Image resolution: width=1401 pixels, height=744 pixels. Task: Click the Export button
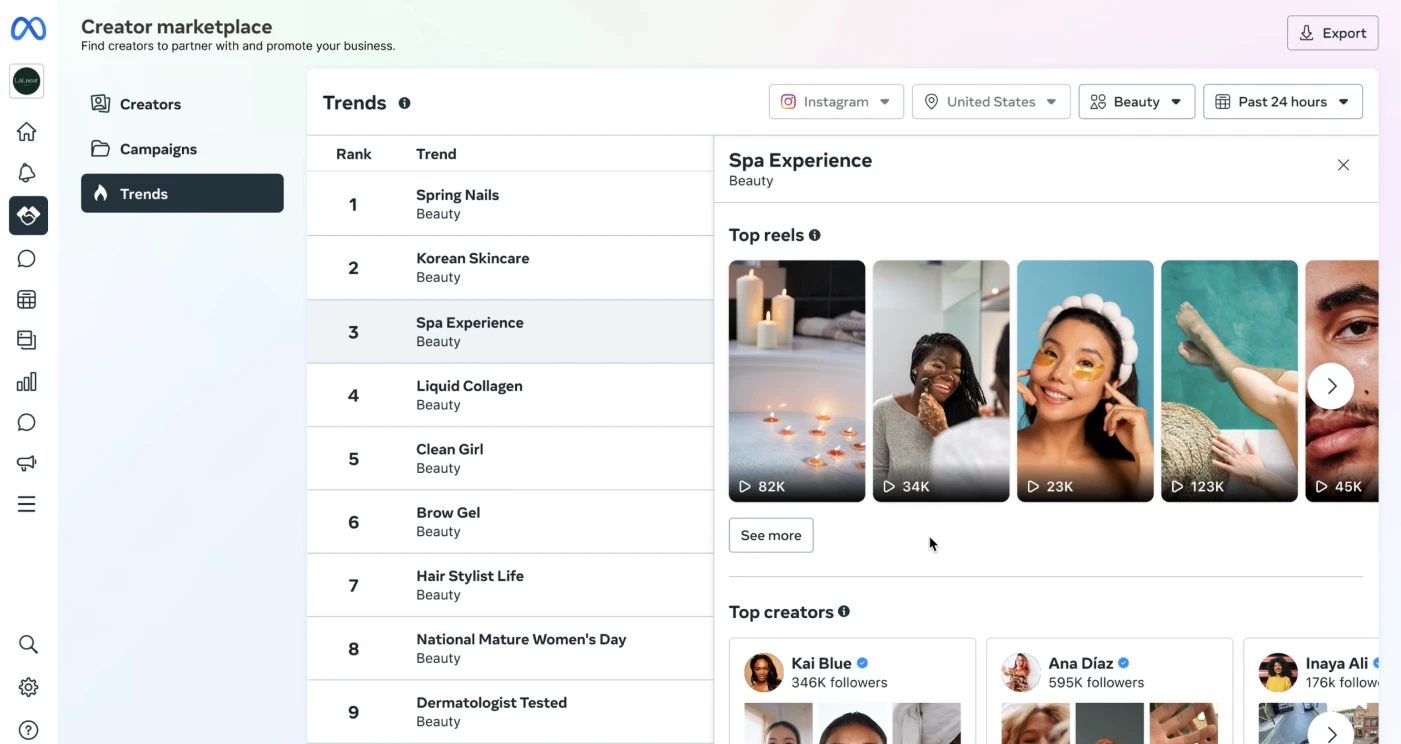coord(1332,33)
